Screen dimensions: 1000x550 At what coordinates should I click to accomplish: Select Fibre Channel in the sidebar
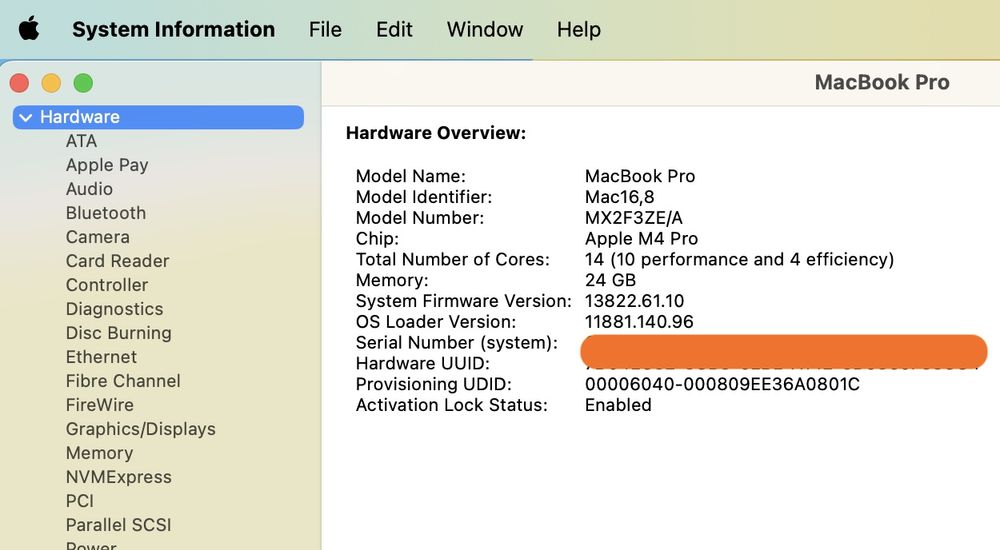coord(123,381)
